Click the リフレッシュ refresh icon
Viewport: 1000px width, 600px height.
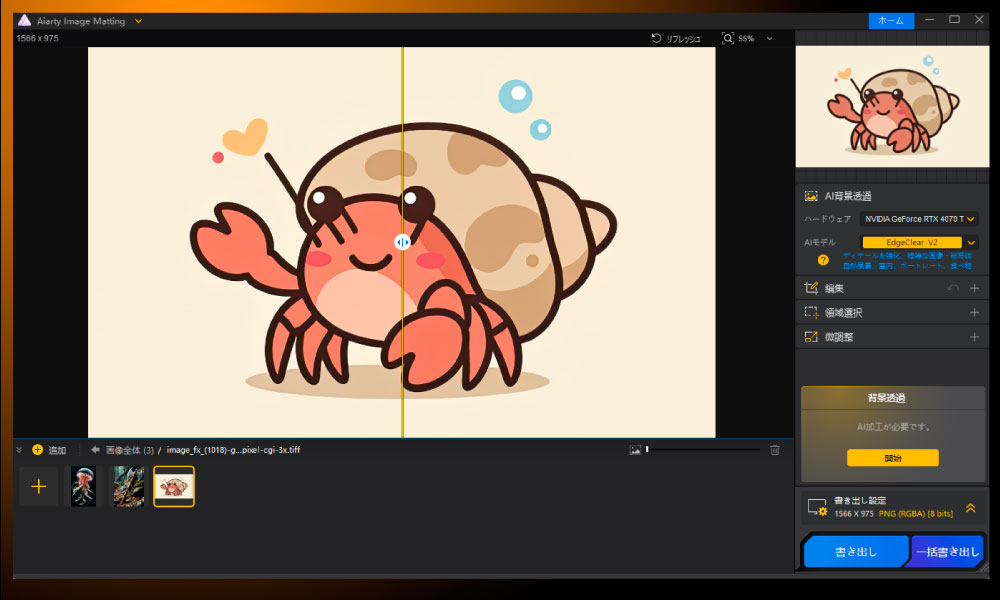[656, 39]
